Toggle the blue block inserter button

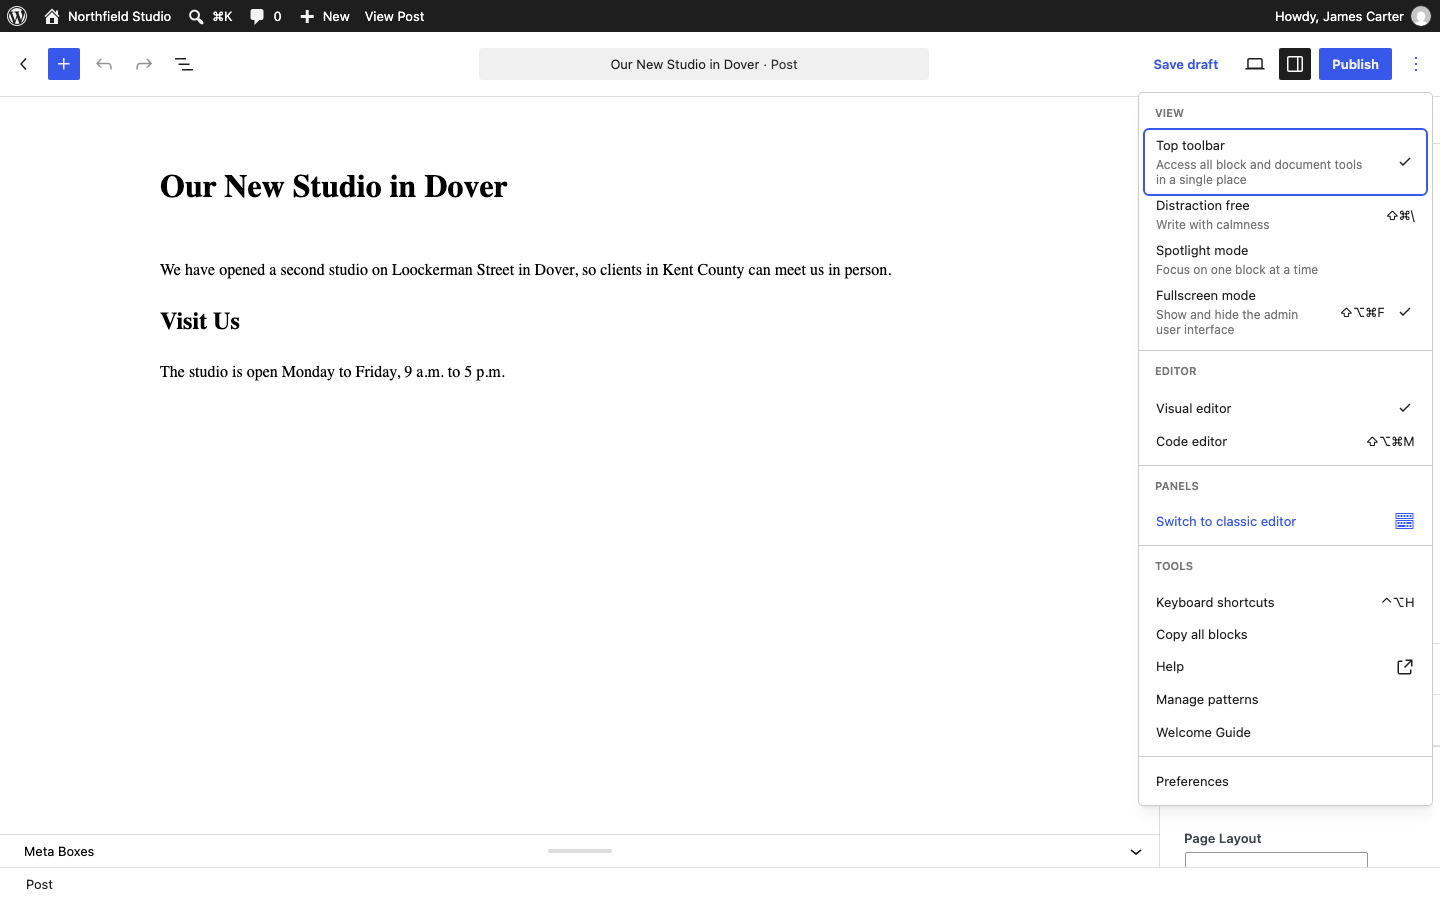64,64
